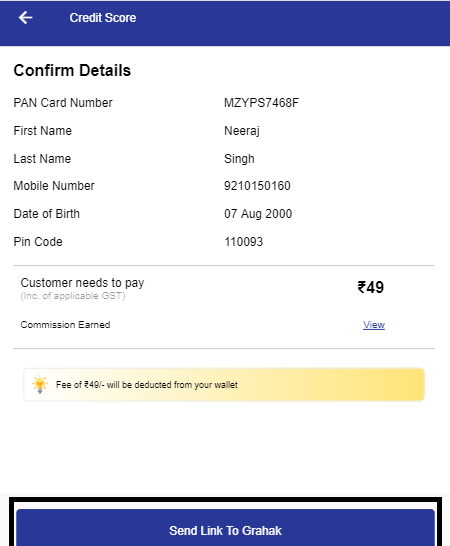Click the PAN number MZYPS7468F
The image size is (450, 546).
261,103
